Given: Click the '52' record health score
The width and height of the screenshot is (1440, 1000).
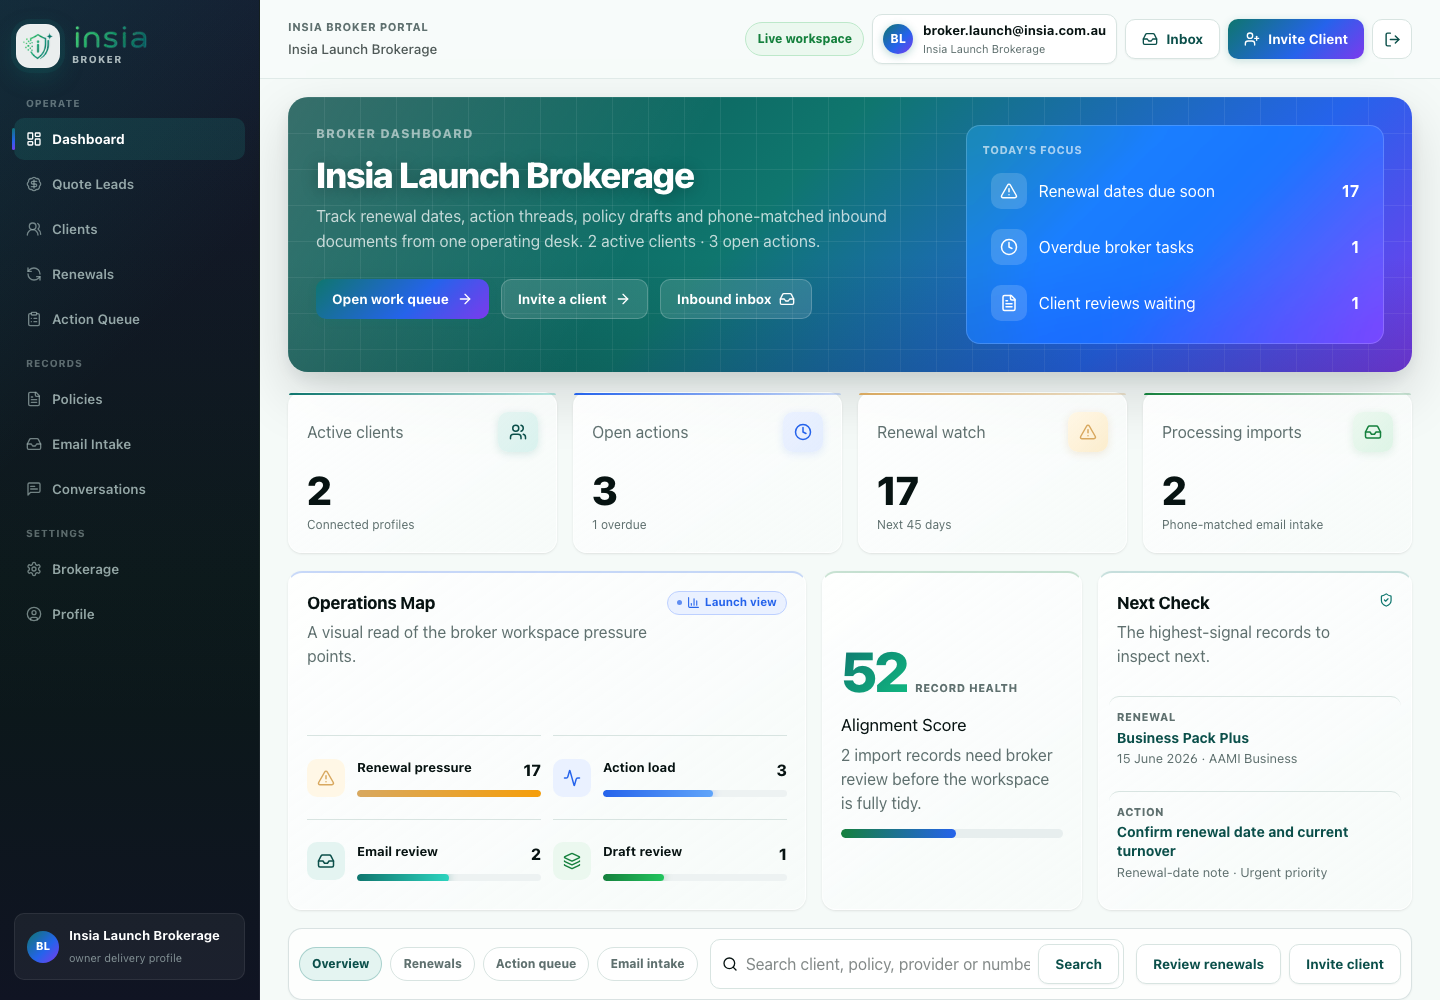Looking at the screenshot, I should (875, 672).
